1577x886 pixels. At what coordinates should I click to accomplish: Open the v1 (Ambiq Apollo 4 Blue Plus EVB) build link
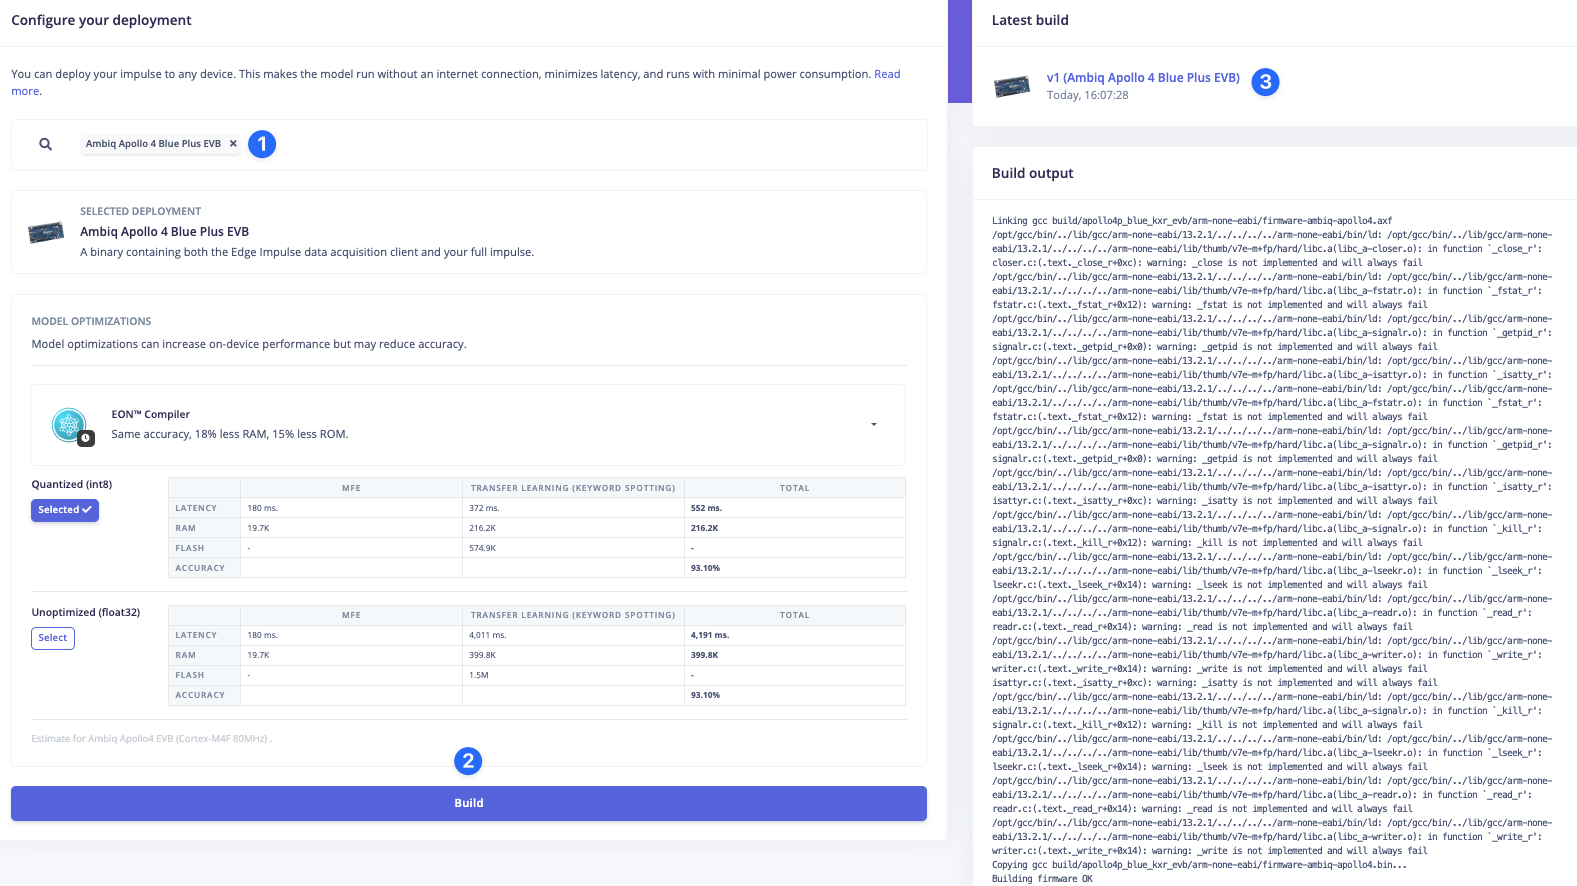point(1143,78)
